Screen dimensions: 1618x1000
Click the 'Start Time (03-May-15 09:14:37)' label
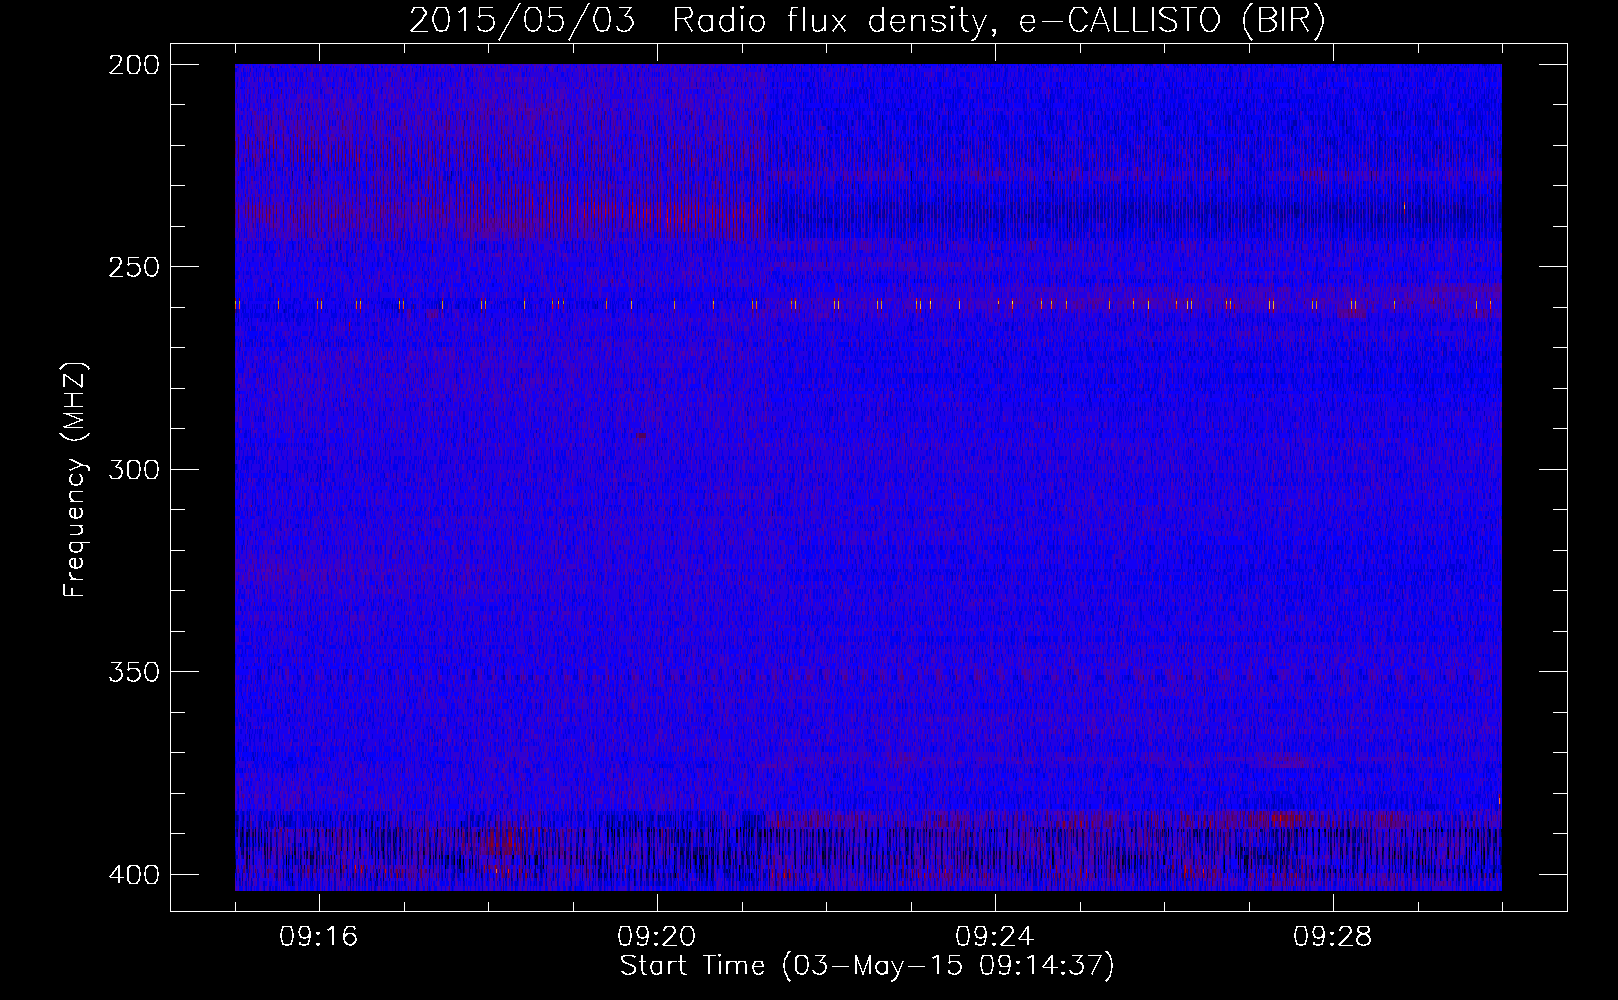[x=867, y=966]
